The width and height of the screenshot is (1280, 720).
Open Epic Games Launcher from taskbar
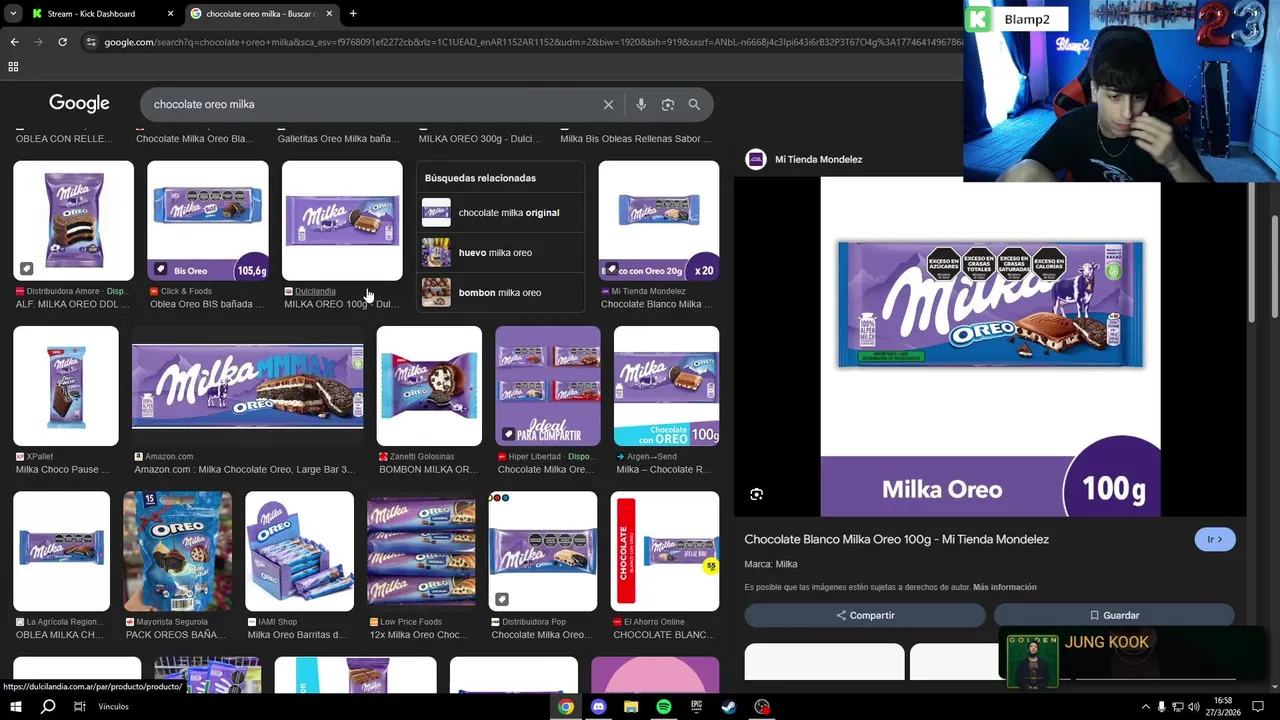click(697, 707)
